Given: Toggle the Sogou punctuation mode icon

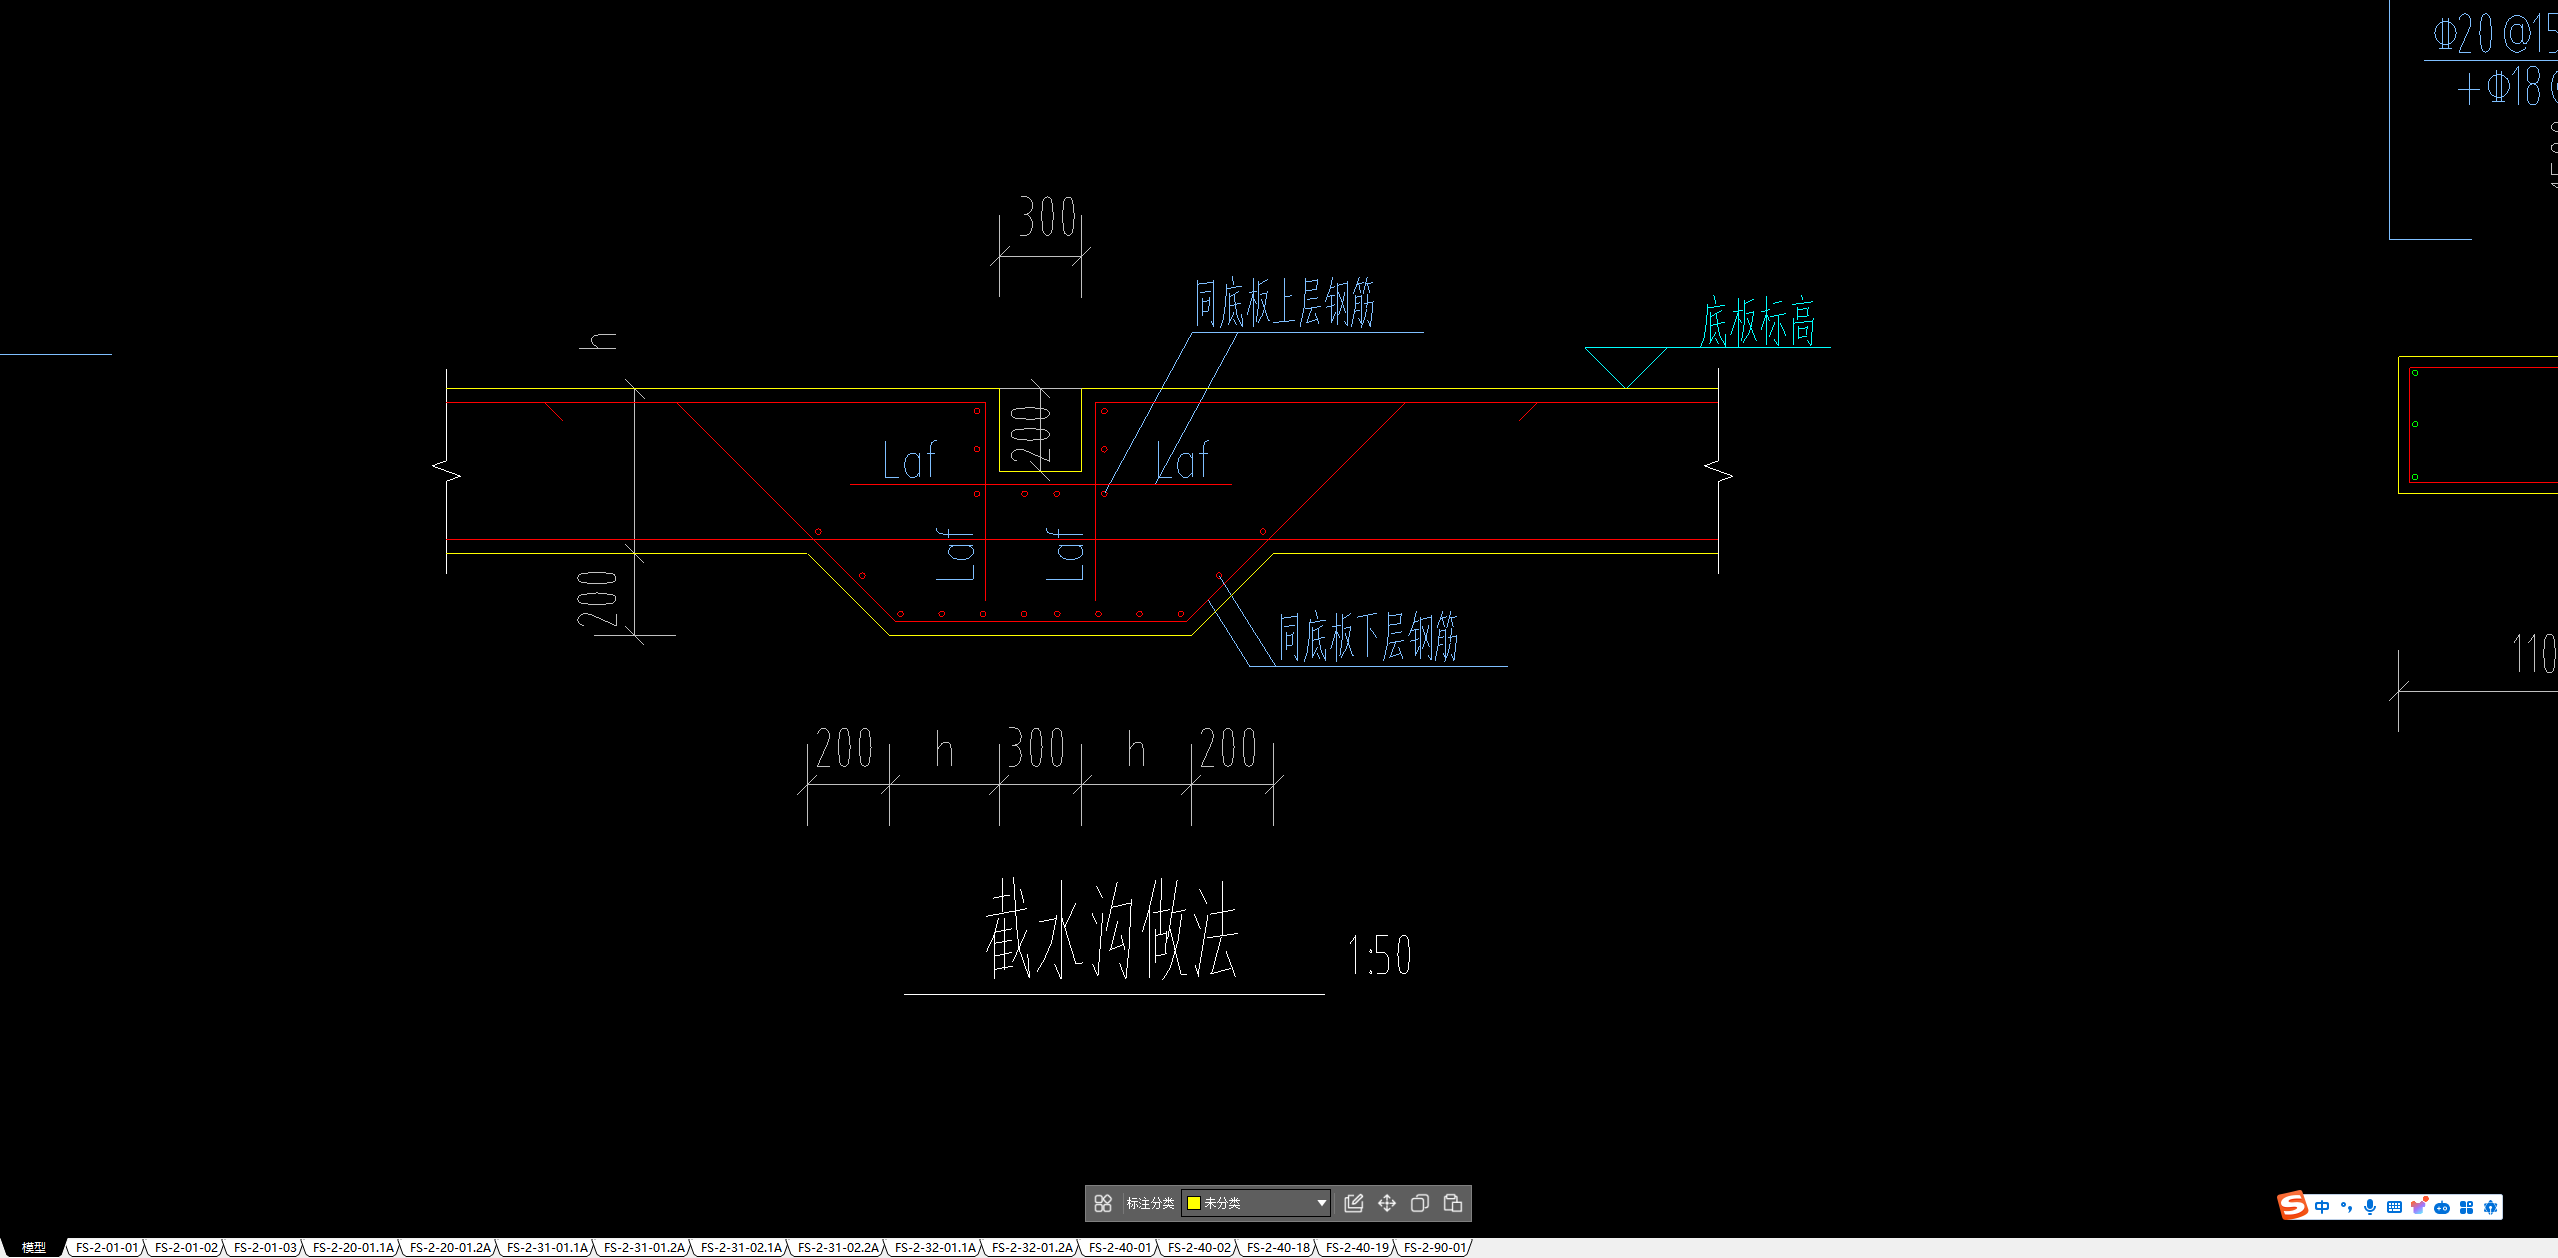Looking at the screenshot, I should click(x=2346, y=1207).
